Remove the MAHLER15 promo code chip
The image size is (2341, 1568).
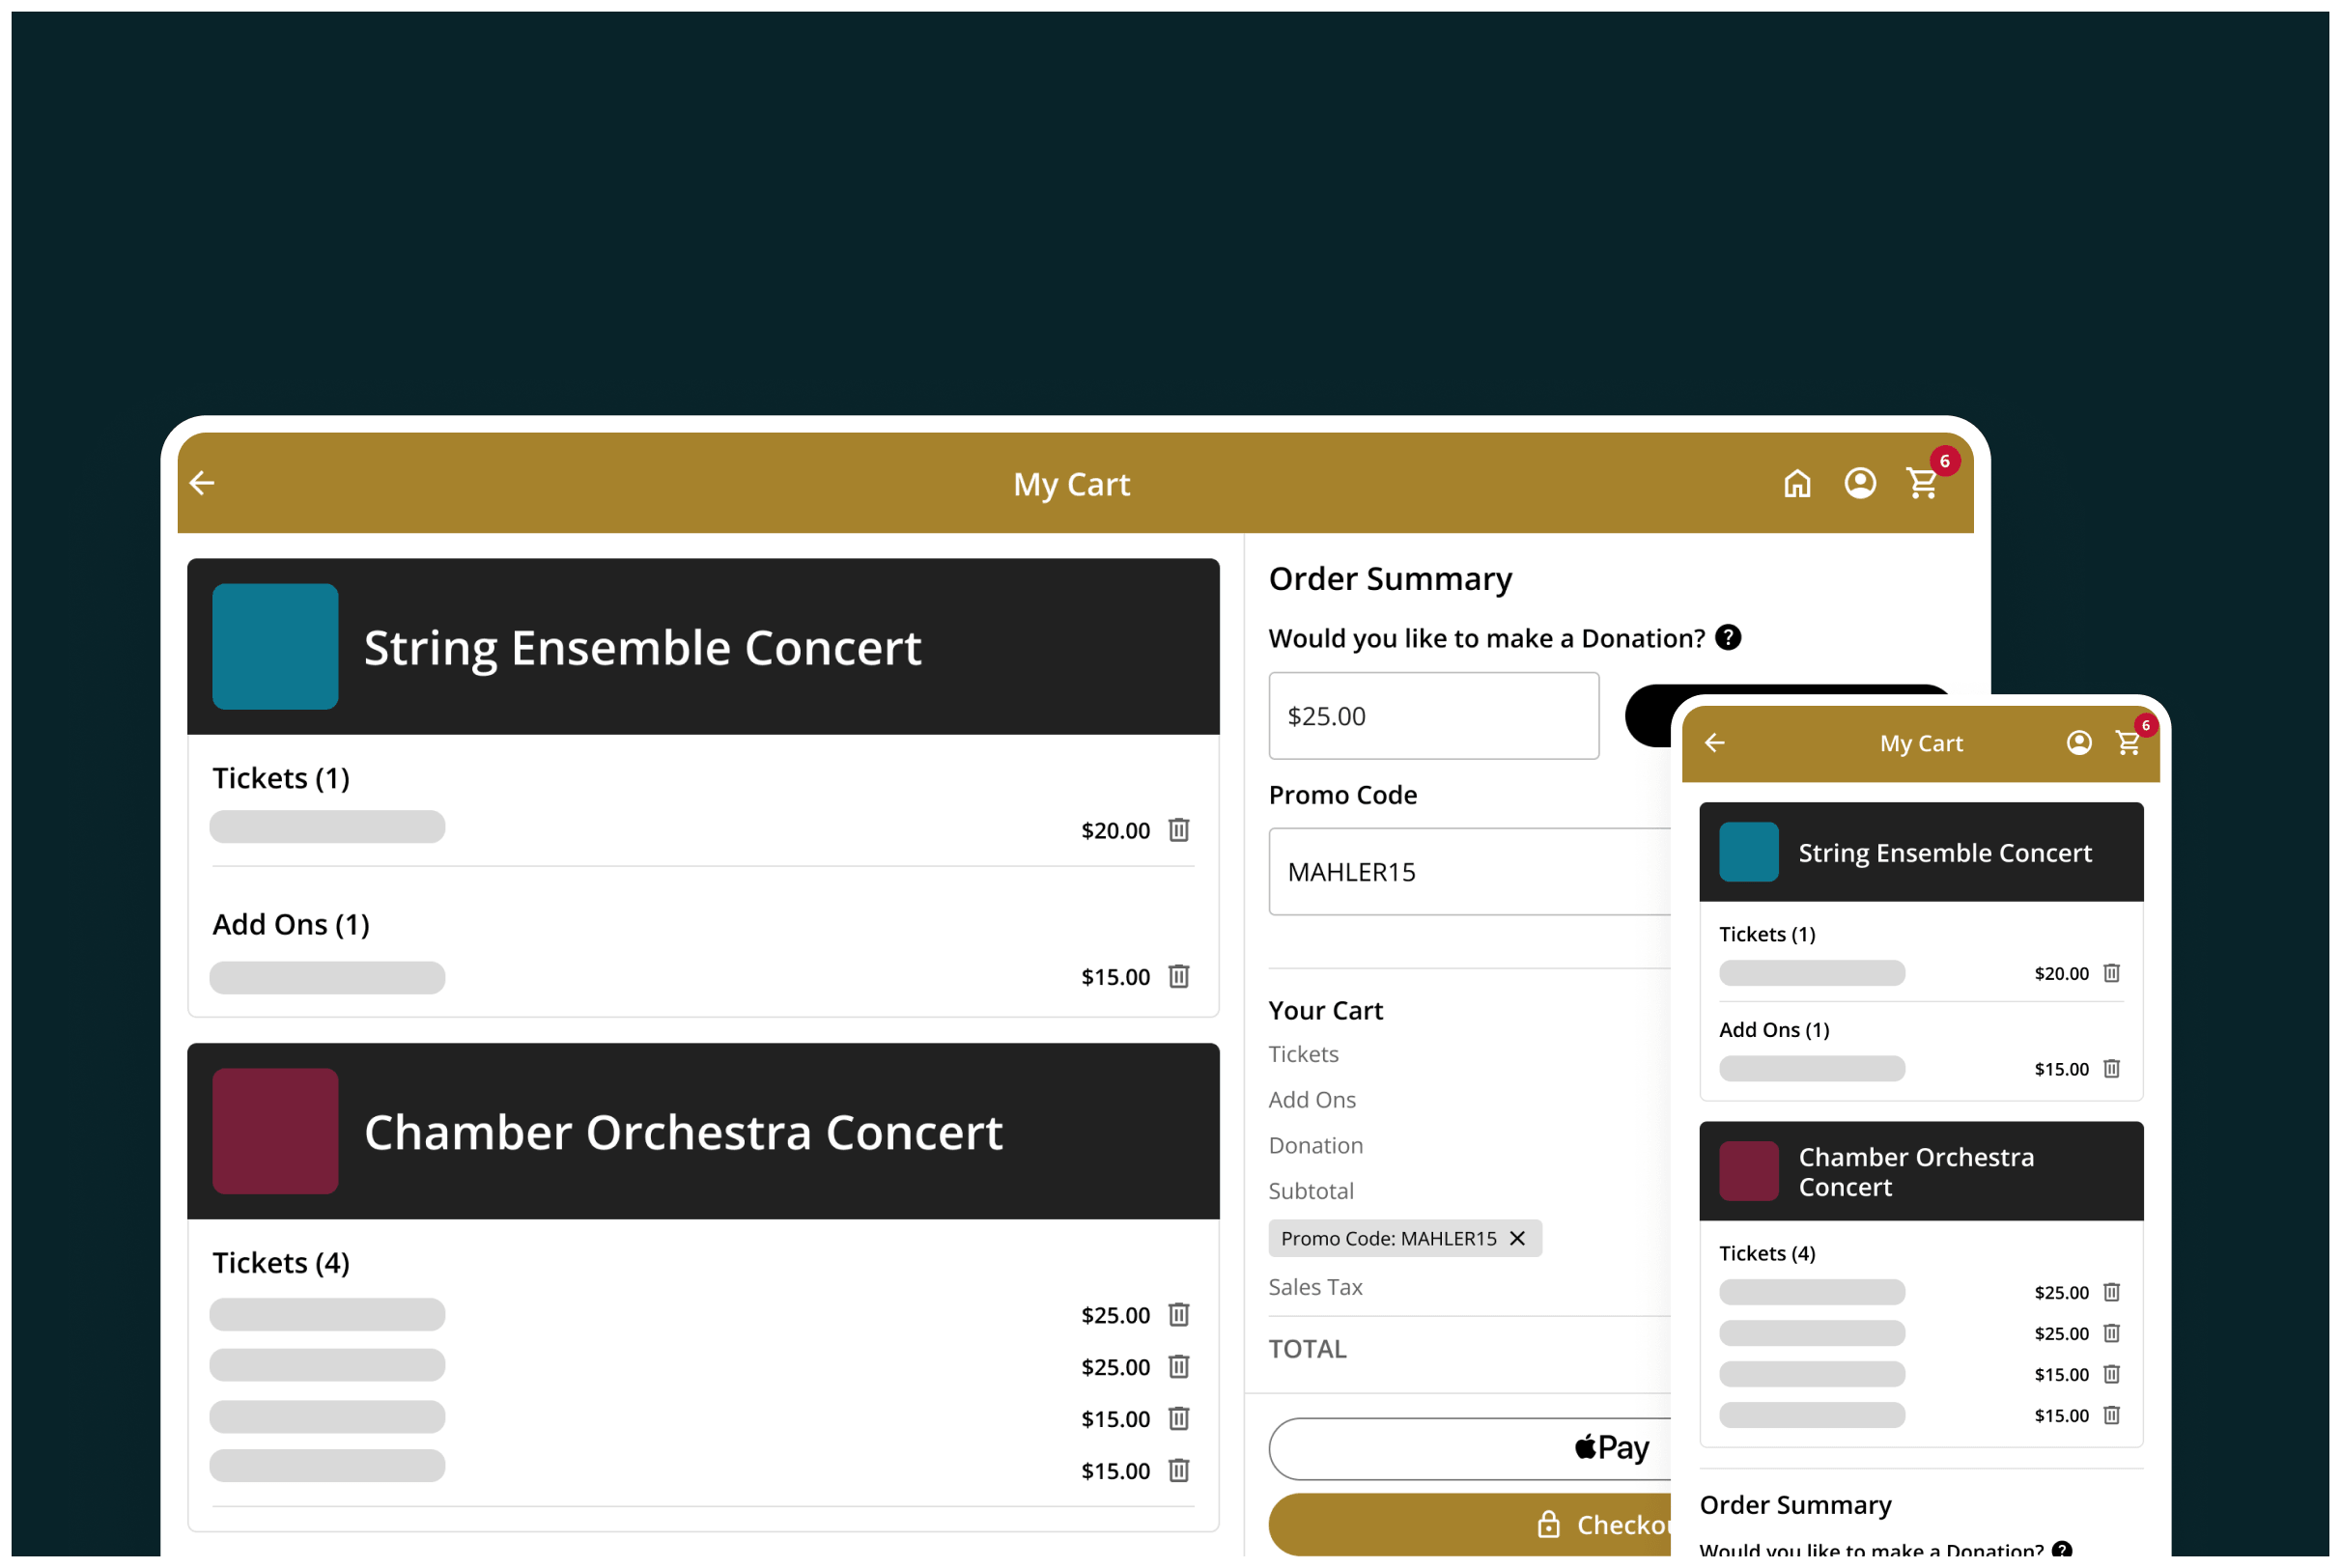pyautogui.click(x=1516, y=1238)
